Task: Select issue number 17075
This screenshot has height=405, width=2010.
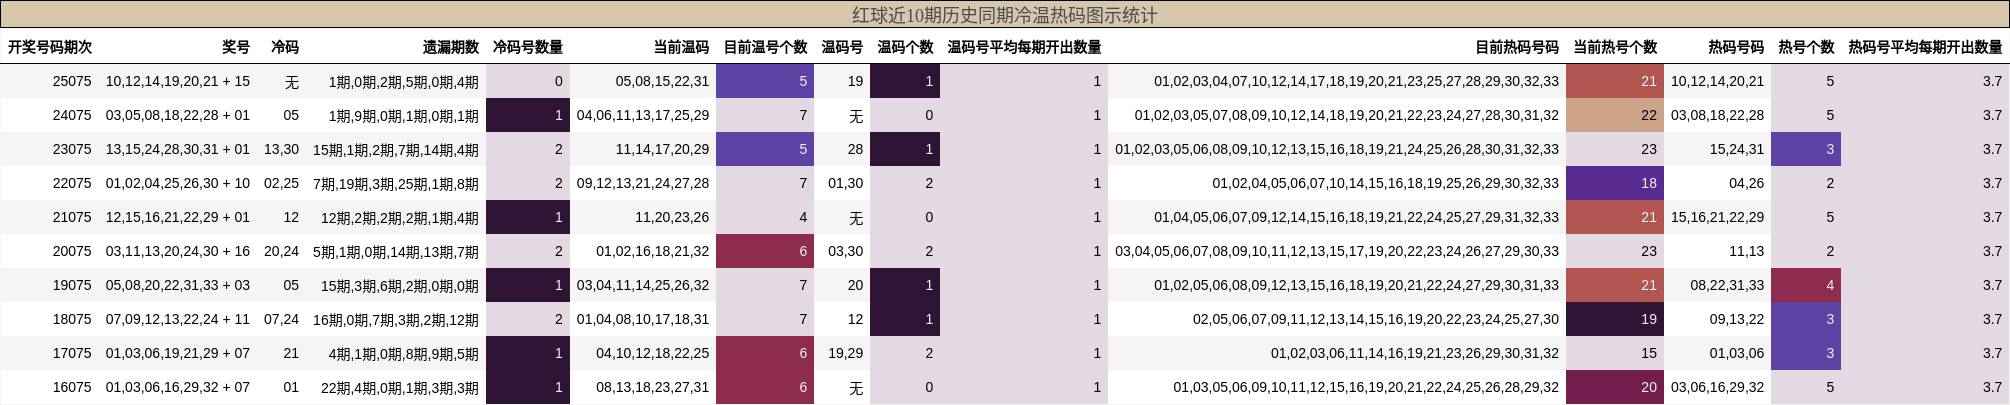Action: click(72, 353)
